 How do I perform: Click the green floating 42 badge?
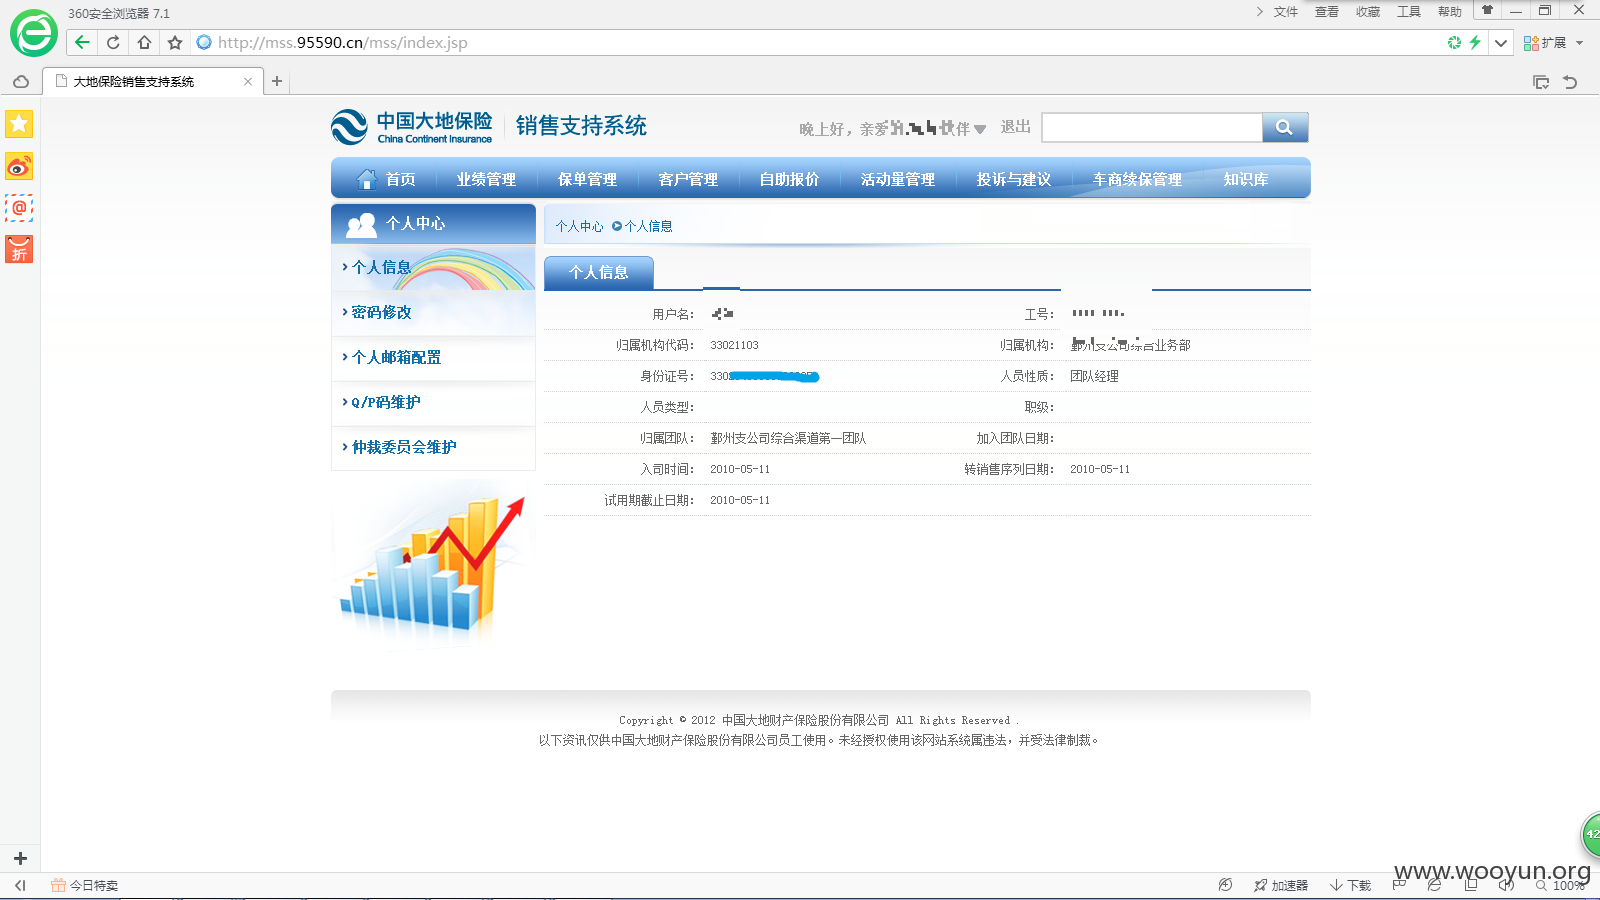pyautogui.click(x=1591, y=834)
